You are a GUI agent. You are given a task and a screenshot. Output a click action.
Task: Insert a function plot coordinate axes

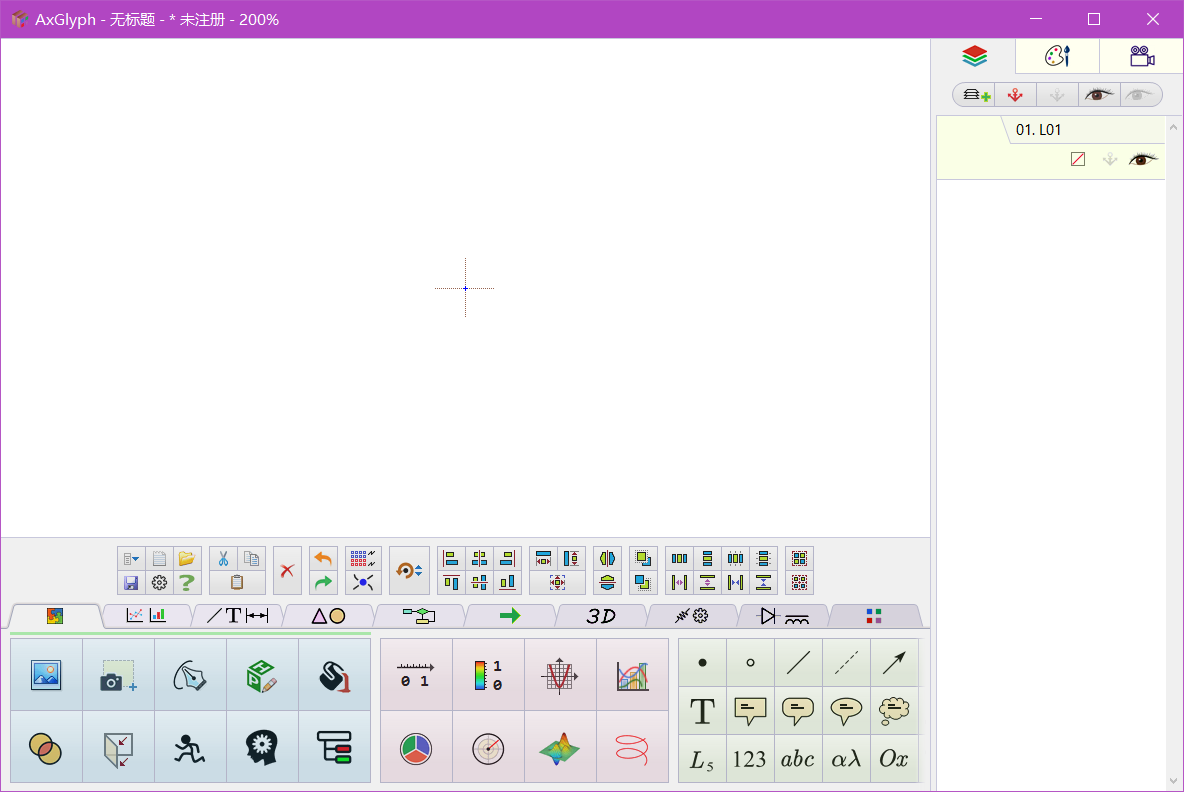coord(560,675)
